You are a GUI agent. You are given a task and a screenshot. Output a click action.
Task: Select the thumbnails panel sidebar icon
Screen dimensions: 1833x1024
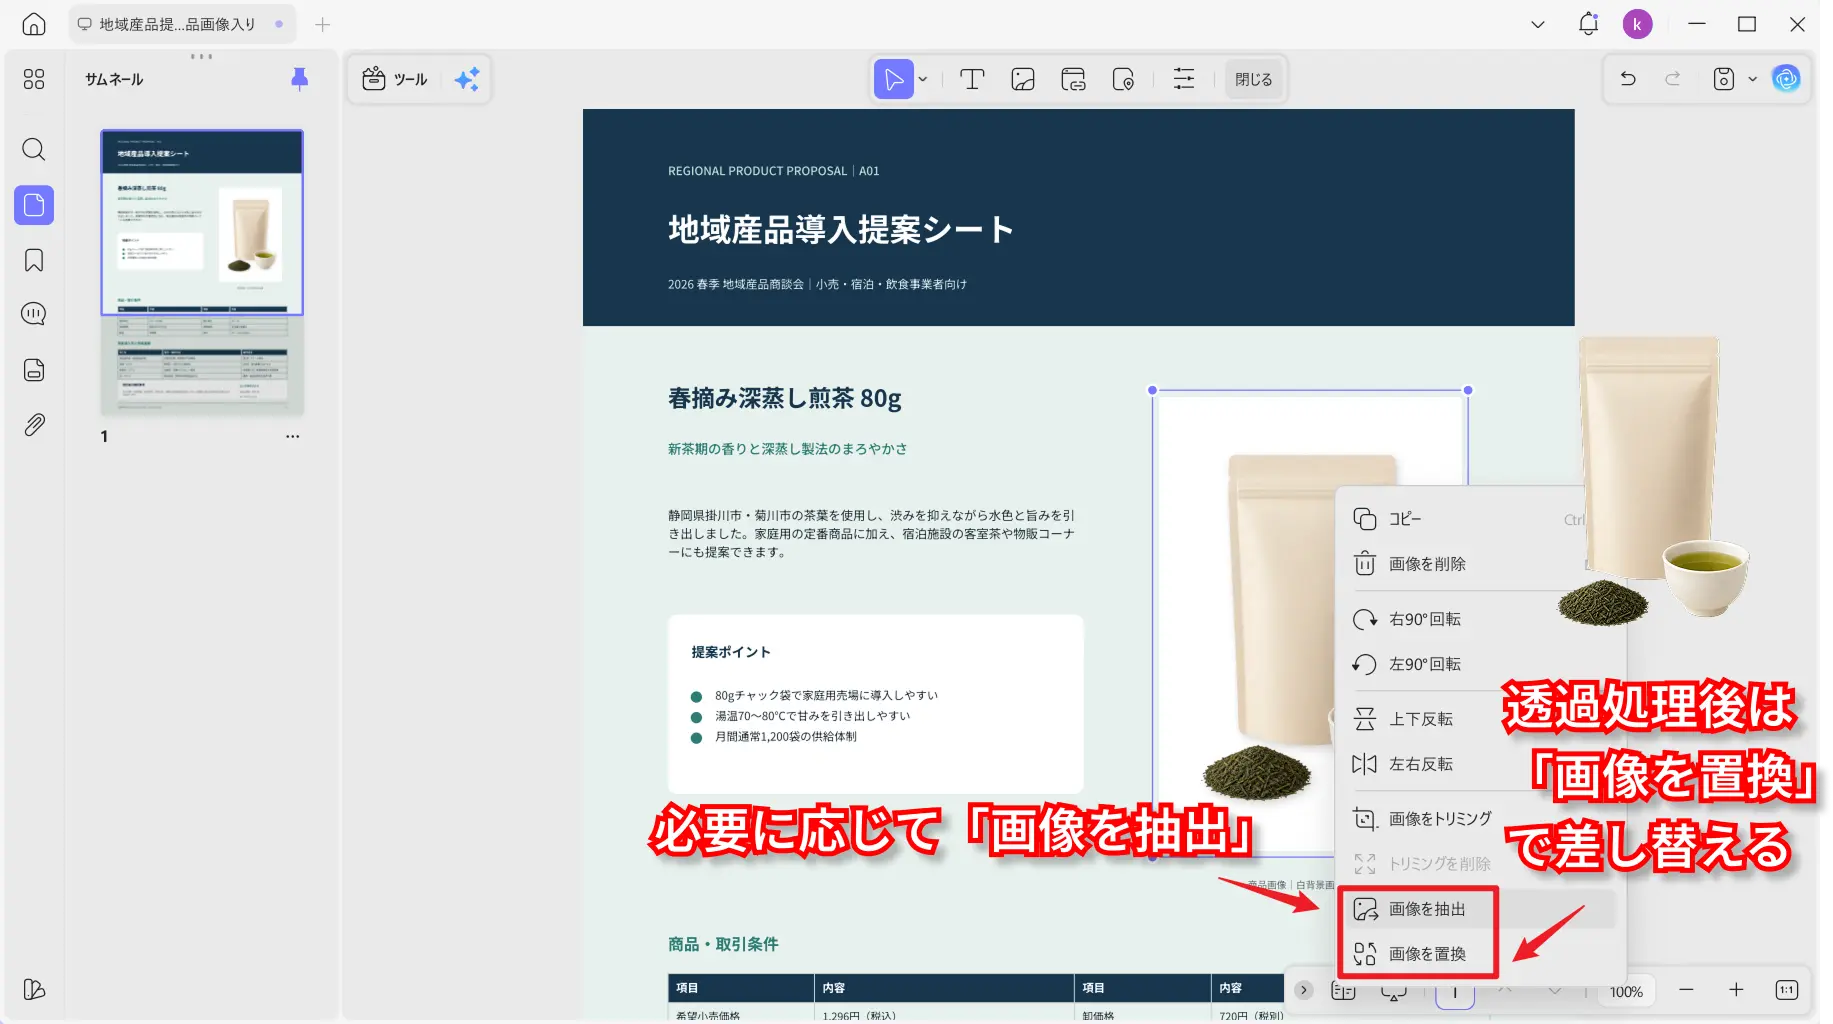[34, 205]
